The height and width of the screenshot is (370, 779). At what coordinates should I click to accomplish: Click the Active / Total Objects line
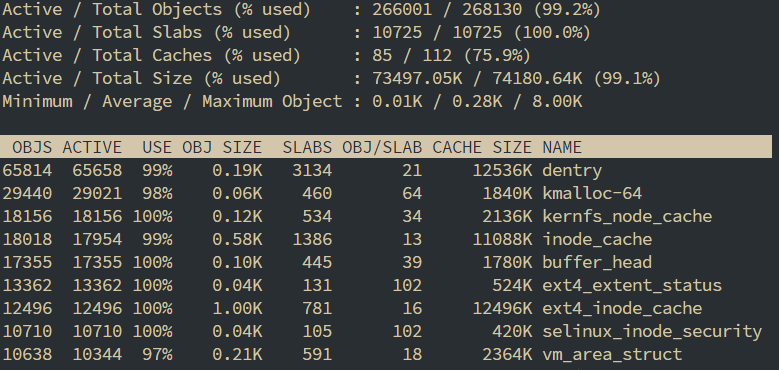301,9
